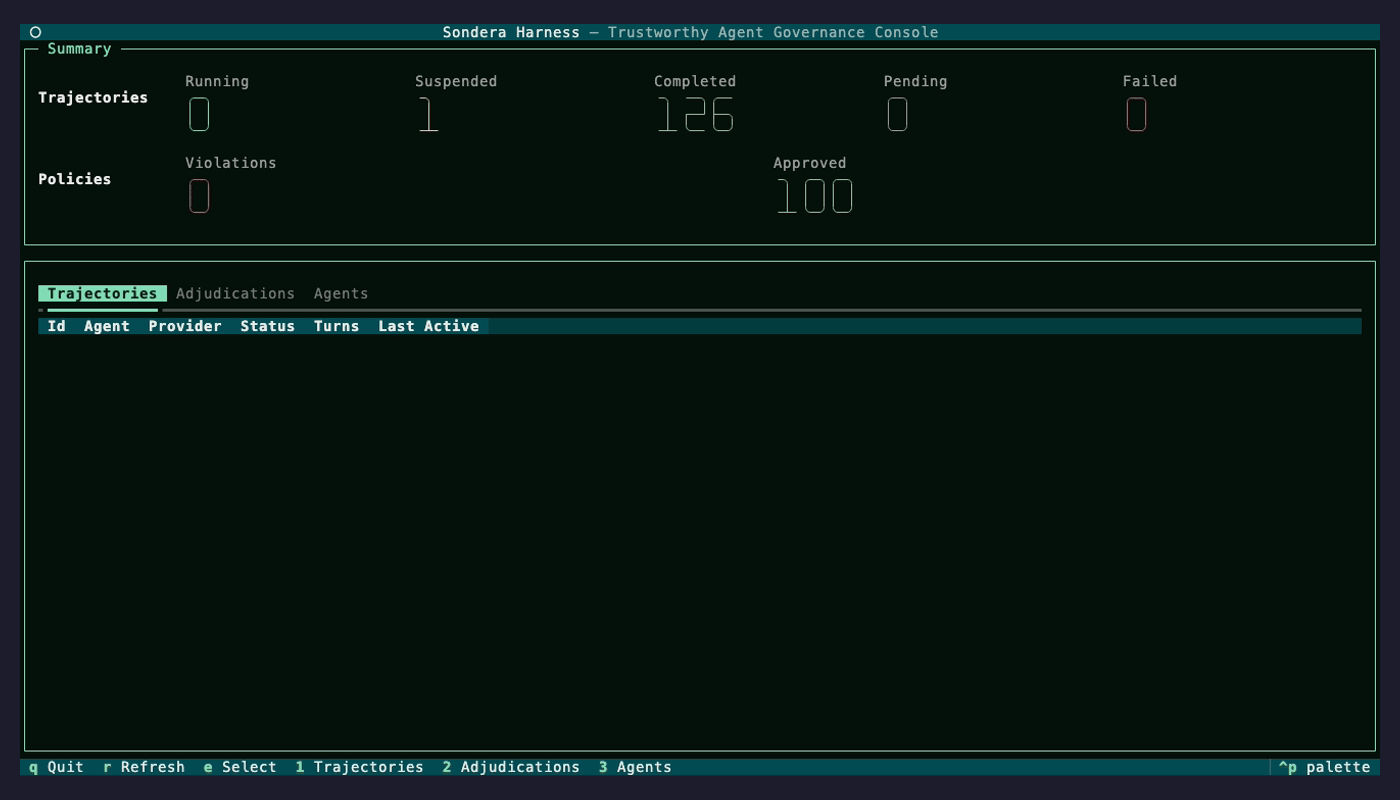Image resolution: width=1400 pixels, height=800 pixels.
Task: Sort by the Id column header
Action: click(57, 326)
